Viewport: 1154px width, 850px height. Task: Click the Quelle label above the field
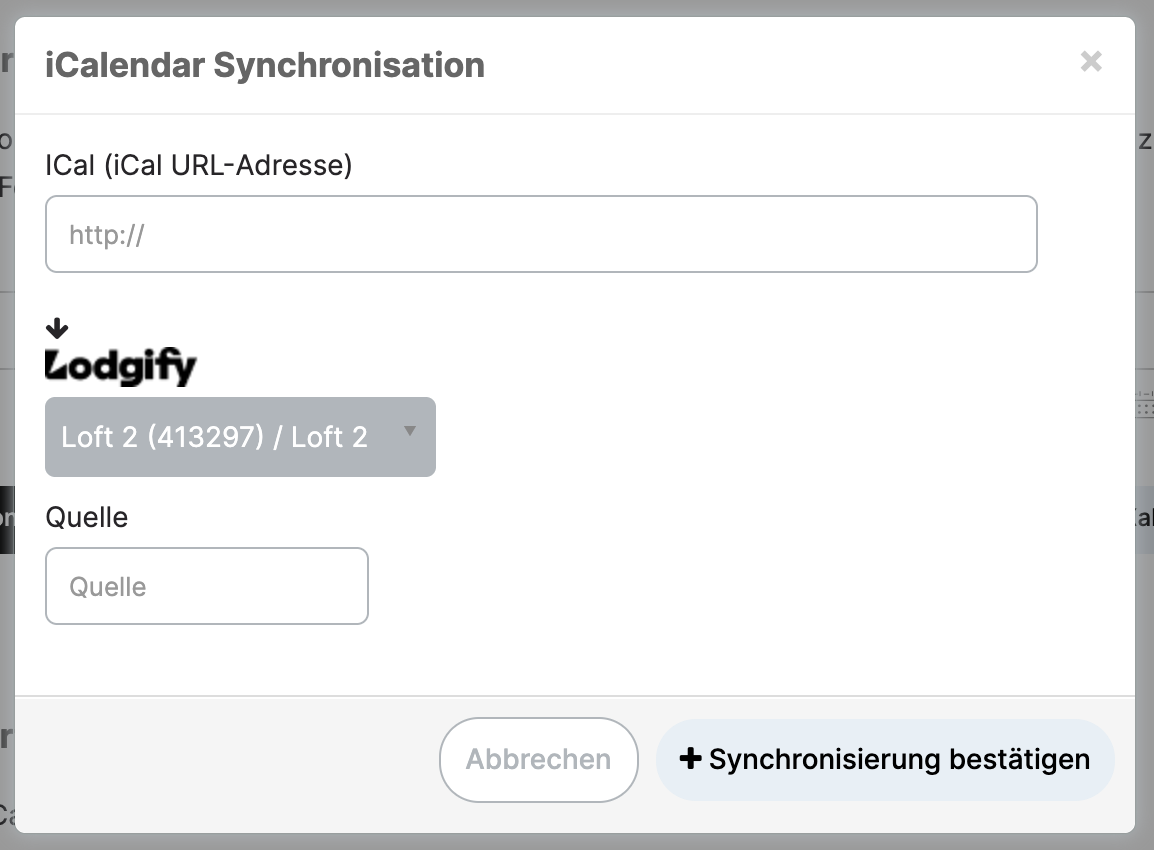(x=87, y=517)
